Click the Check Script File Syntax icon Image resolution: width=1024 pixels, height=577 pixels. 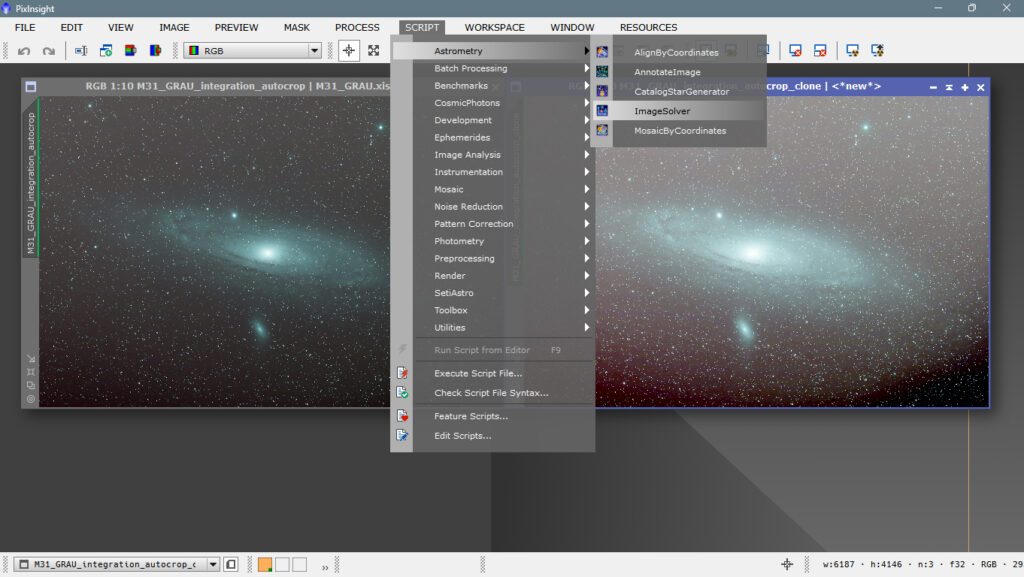point(402,393)
